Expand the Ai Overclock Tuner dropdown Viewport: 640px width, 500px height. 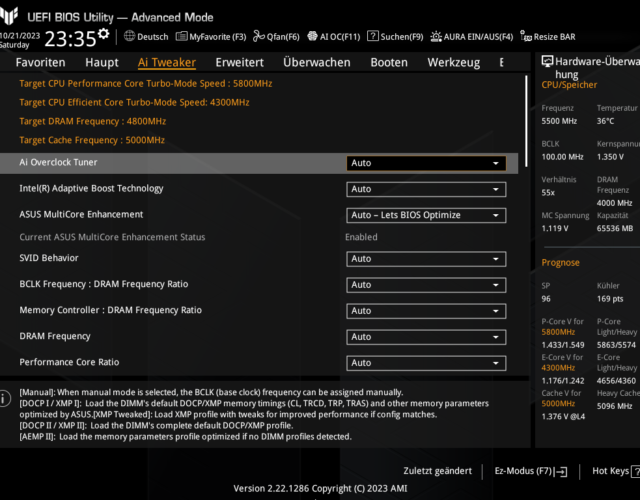coord(426,163)
